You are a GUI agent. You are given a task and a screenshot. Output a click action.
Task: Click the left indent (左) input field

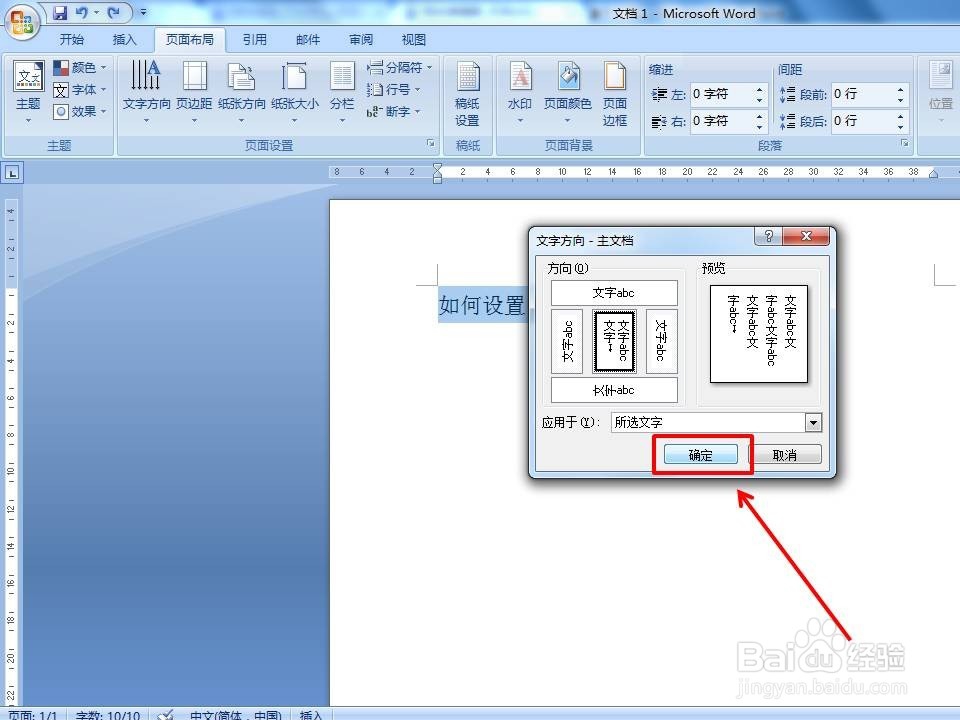(x=721, y=94)
